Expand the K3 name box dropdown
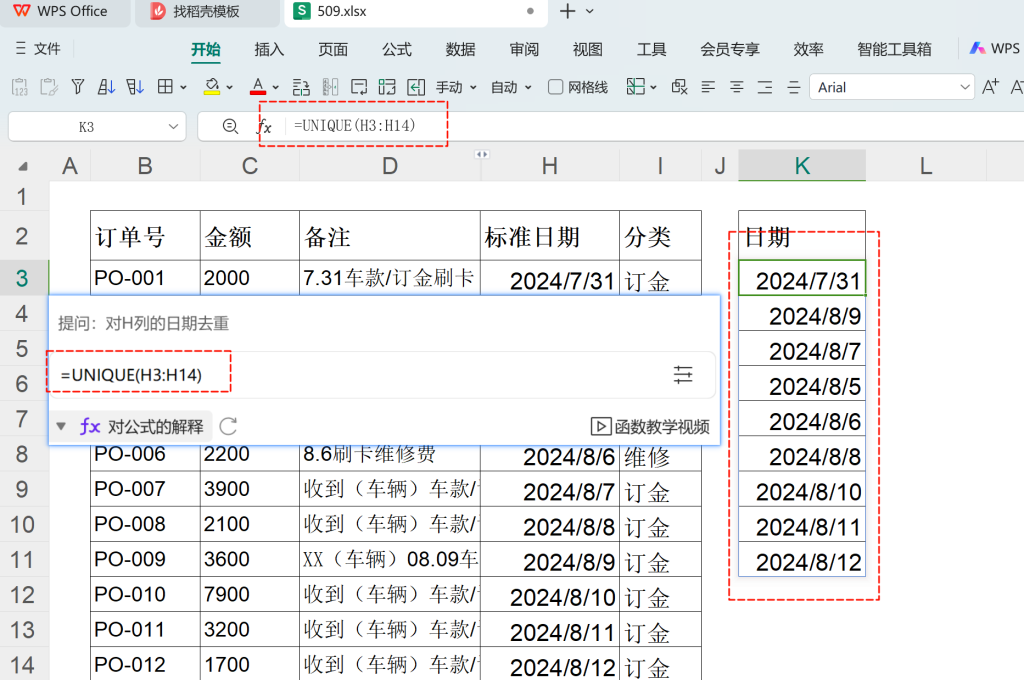The height and width of the screenshot is (680, 1024). pos(173,127)
